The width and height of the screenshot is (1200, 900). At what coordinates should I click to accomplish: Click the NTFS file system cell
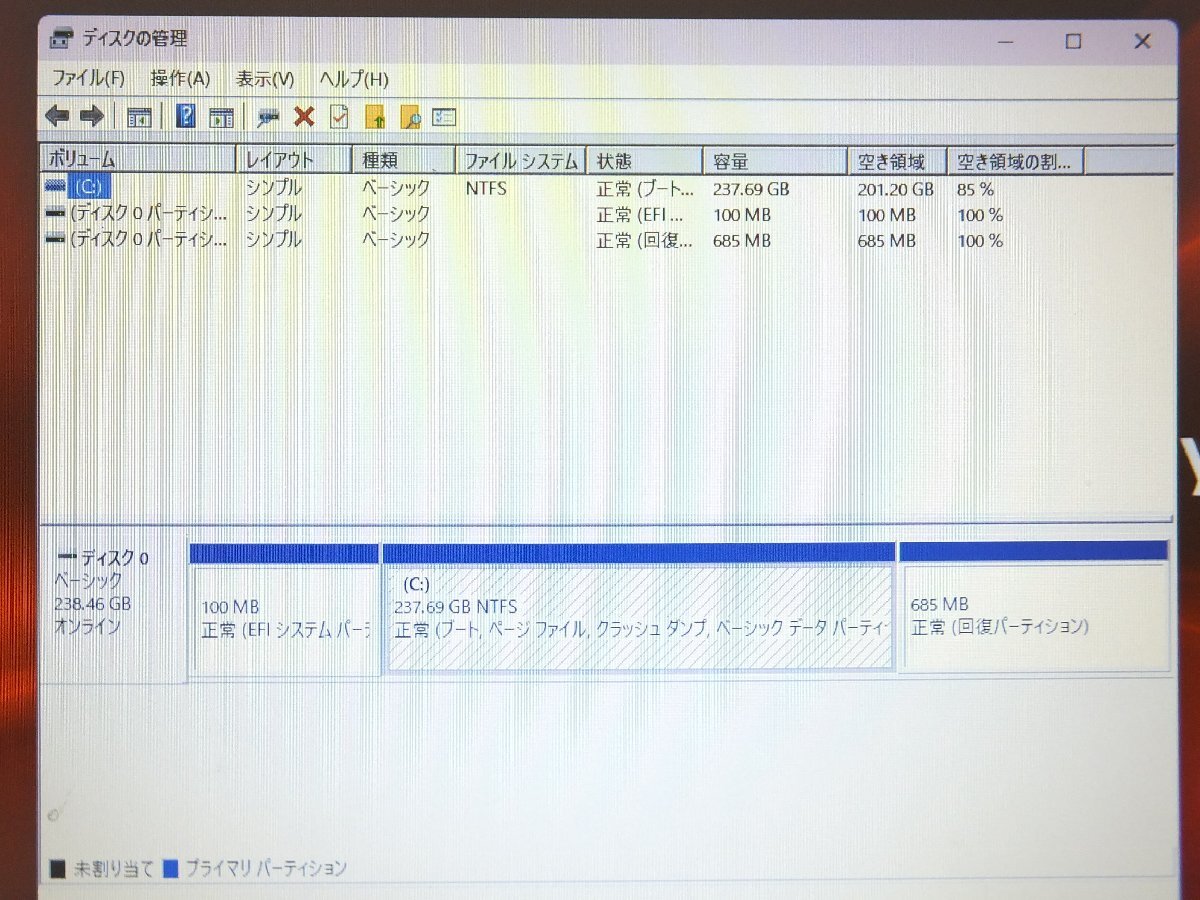click(x=486, y=187)
